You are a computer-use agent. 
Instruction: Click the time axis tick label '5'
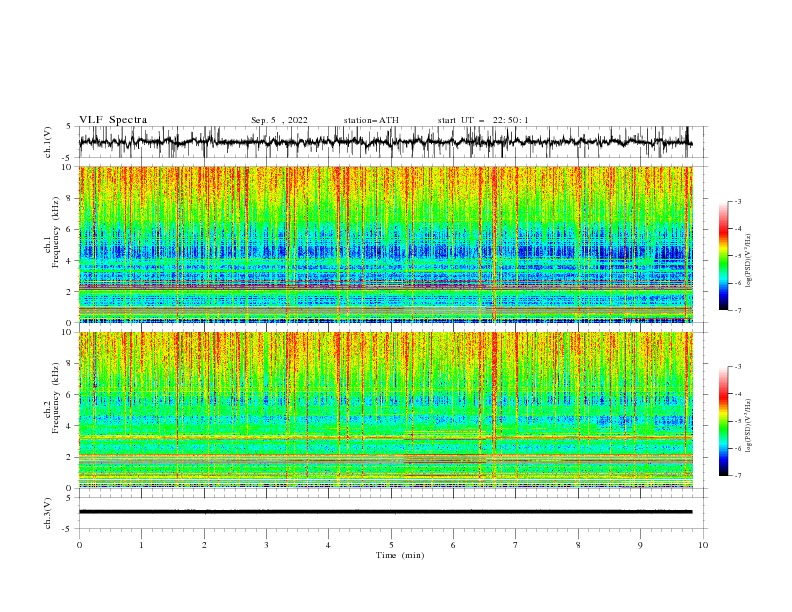coord(391,545)
